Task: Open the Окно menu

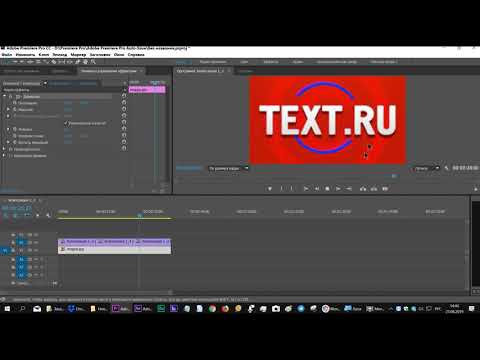Action: pos(119,55)
